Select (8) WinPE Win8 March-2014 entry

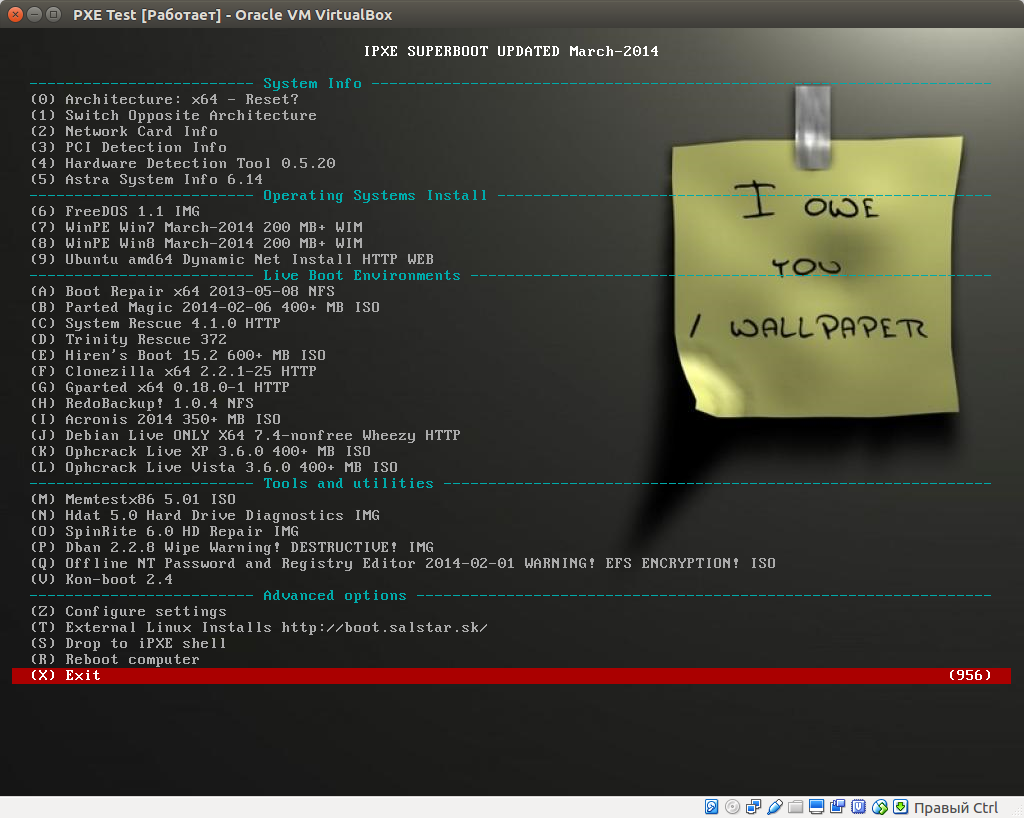197,244
